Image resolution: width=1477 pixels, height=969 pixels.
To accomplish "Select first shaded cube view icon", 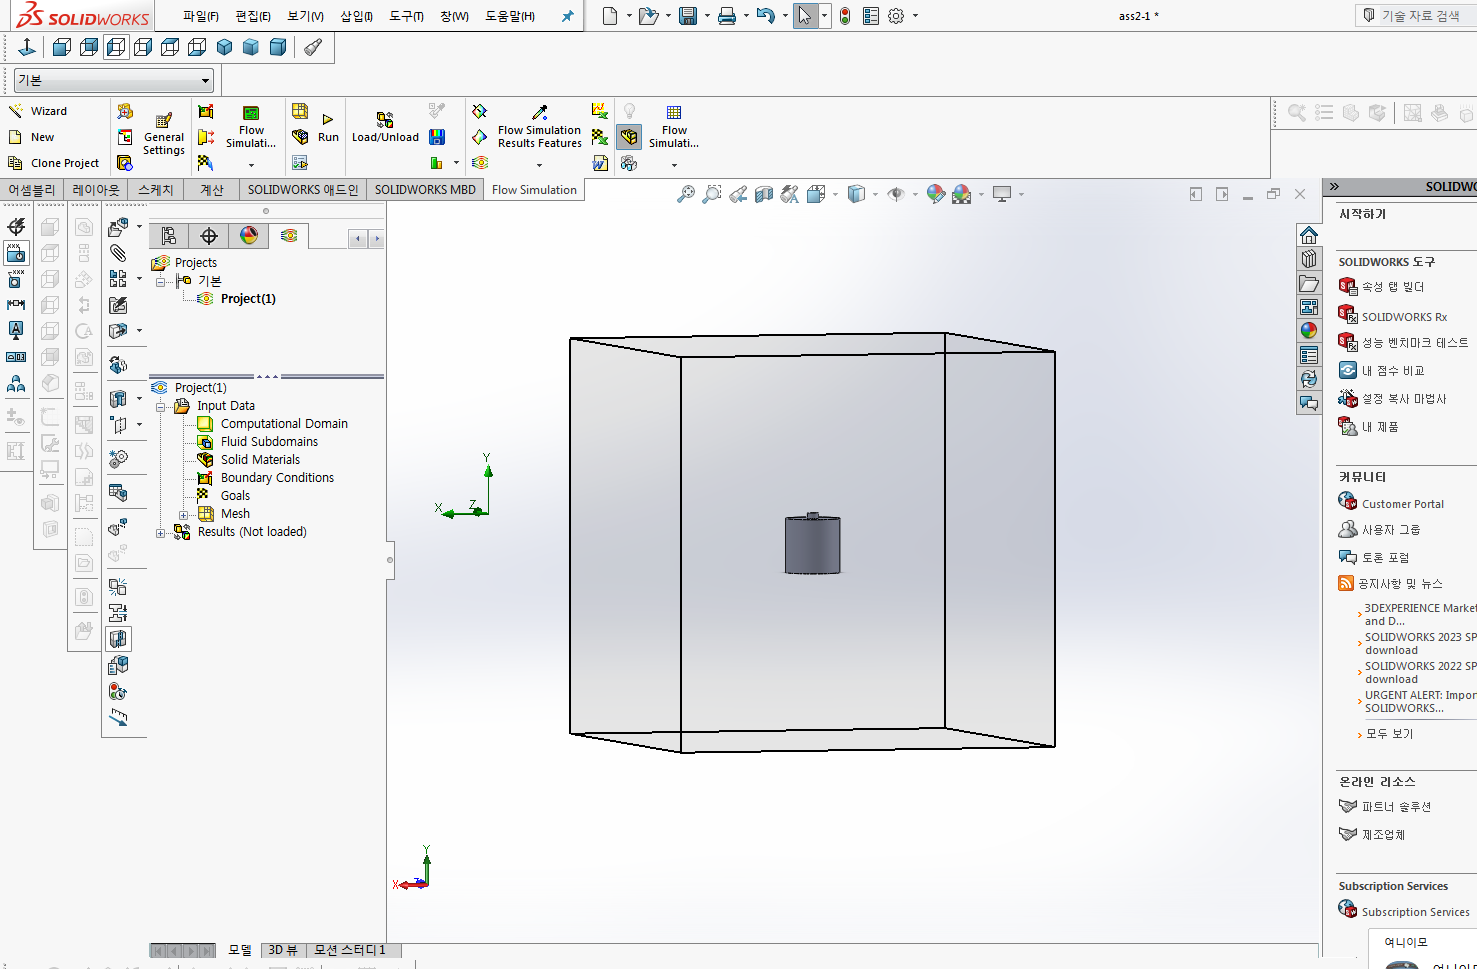I will click(x=224, y=47).
